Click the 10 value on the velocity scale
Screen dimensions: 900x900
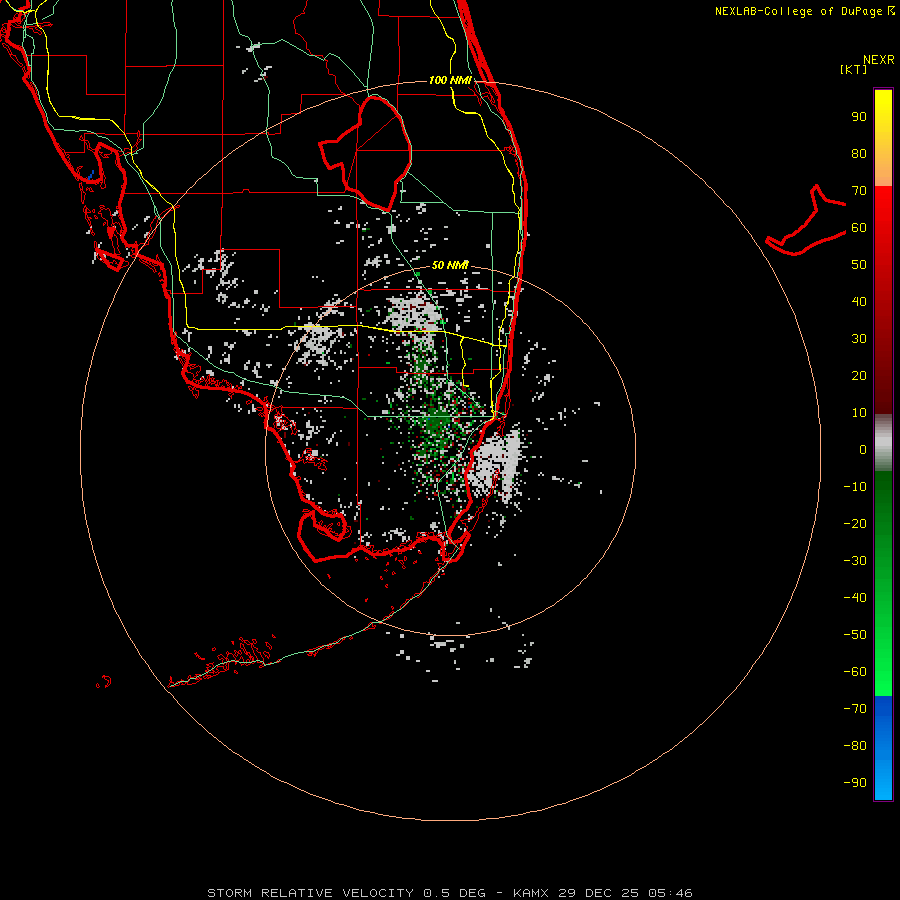pos(859,413)
